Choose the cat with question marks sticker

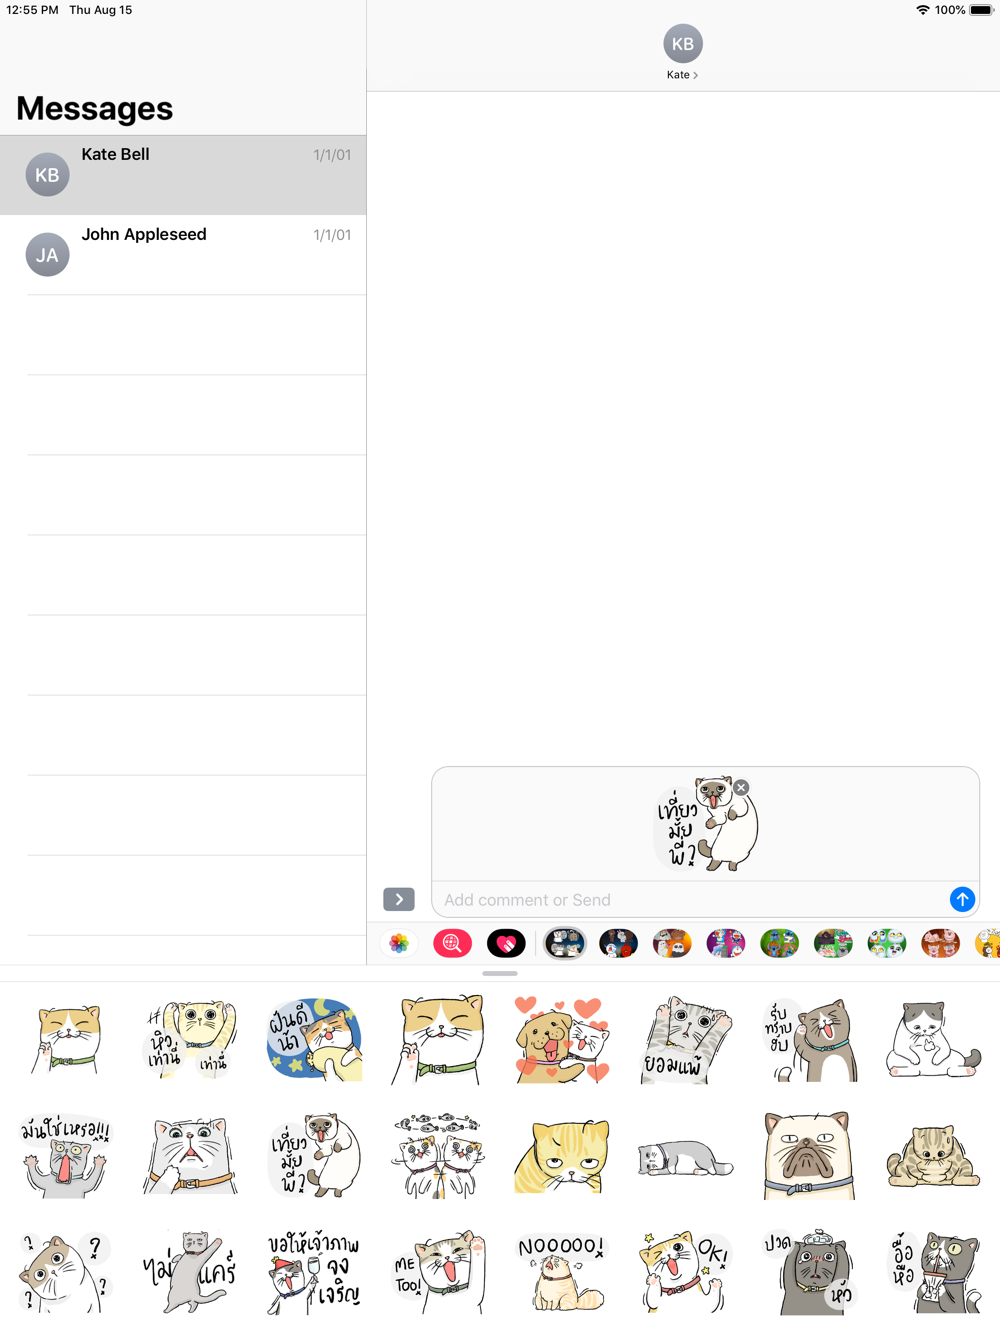click(x=67, y=1272)
